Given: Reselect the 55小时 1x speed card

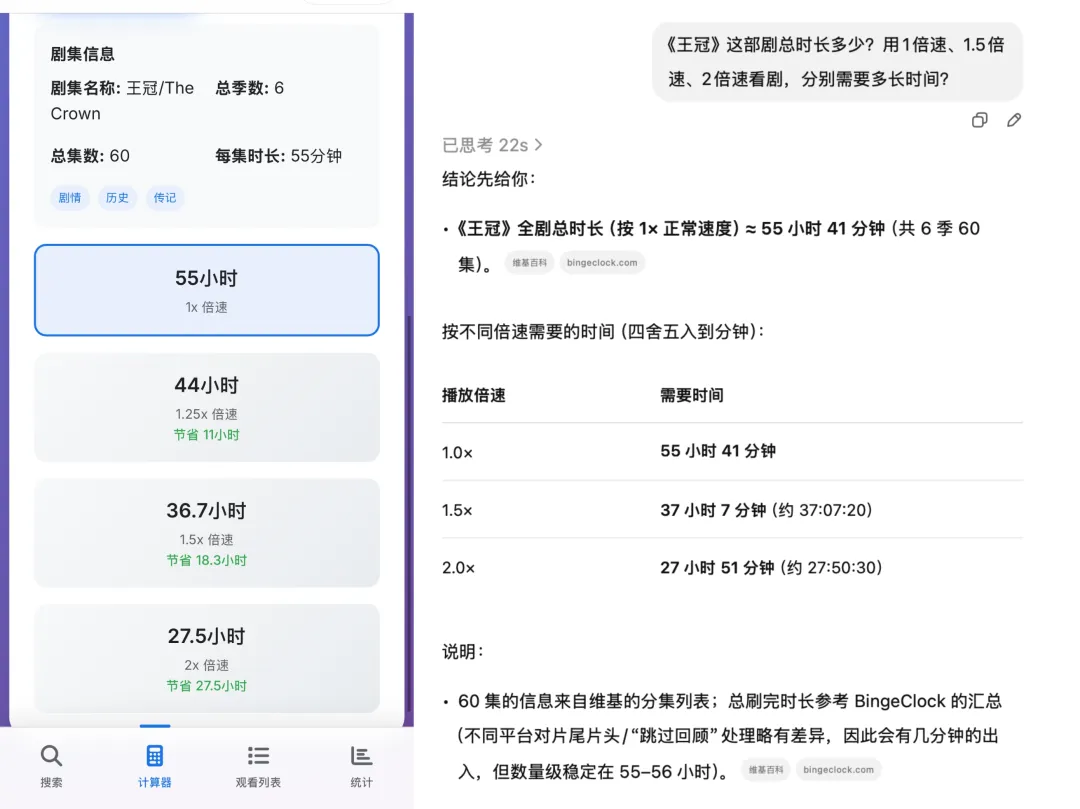Looking at the screenshot, I should click(x=206, y=290).
